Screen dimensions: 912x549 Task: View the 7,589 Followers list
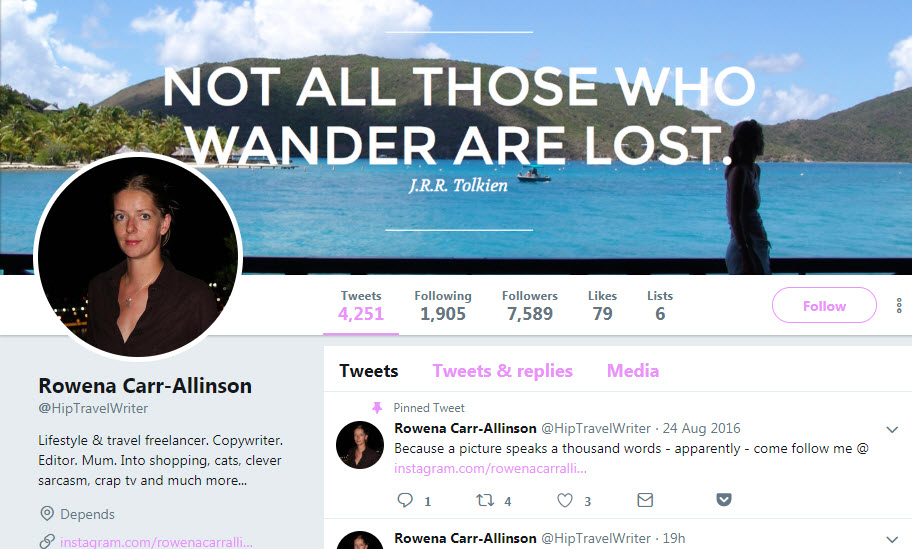[529, 306]
